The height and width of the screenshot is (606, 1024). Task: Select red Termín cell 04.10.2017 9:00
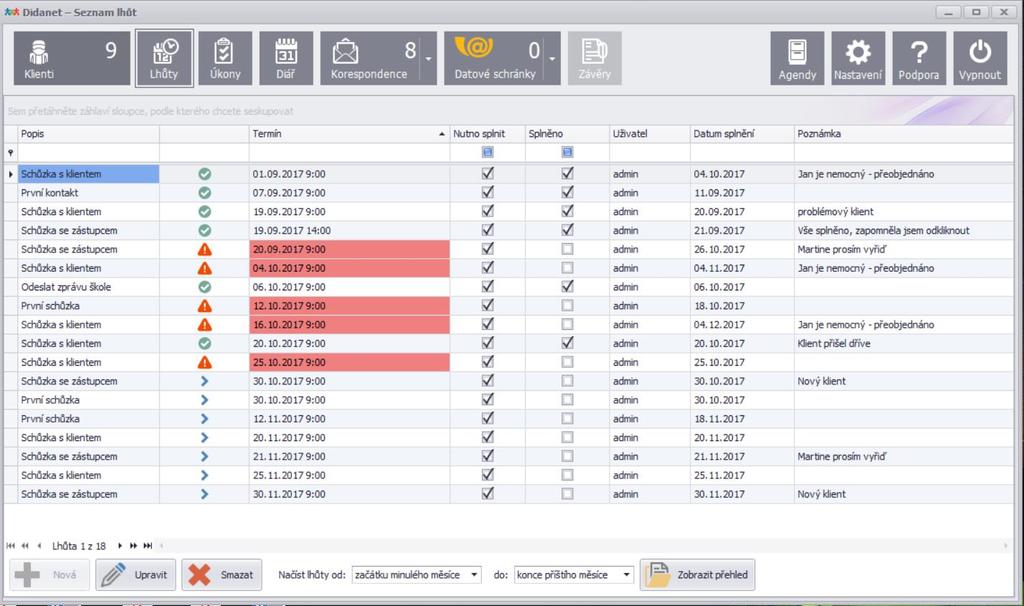coord(349,268)
